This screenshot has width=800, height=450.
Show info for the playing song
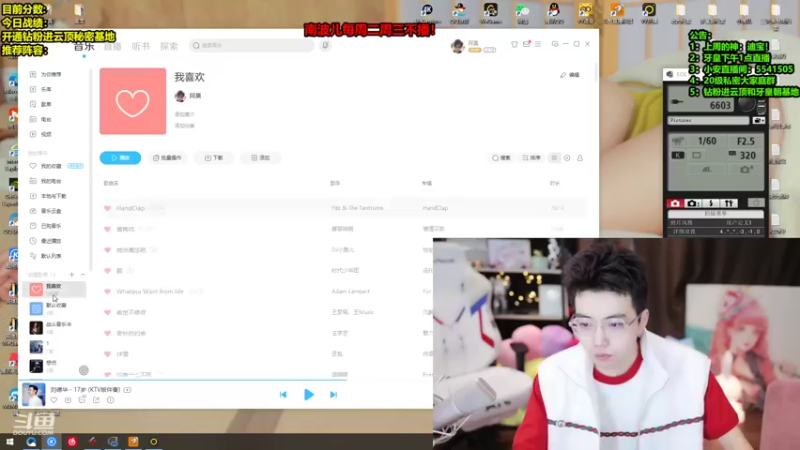coord(110,400)
